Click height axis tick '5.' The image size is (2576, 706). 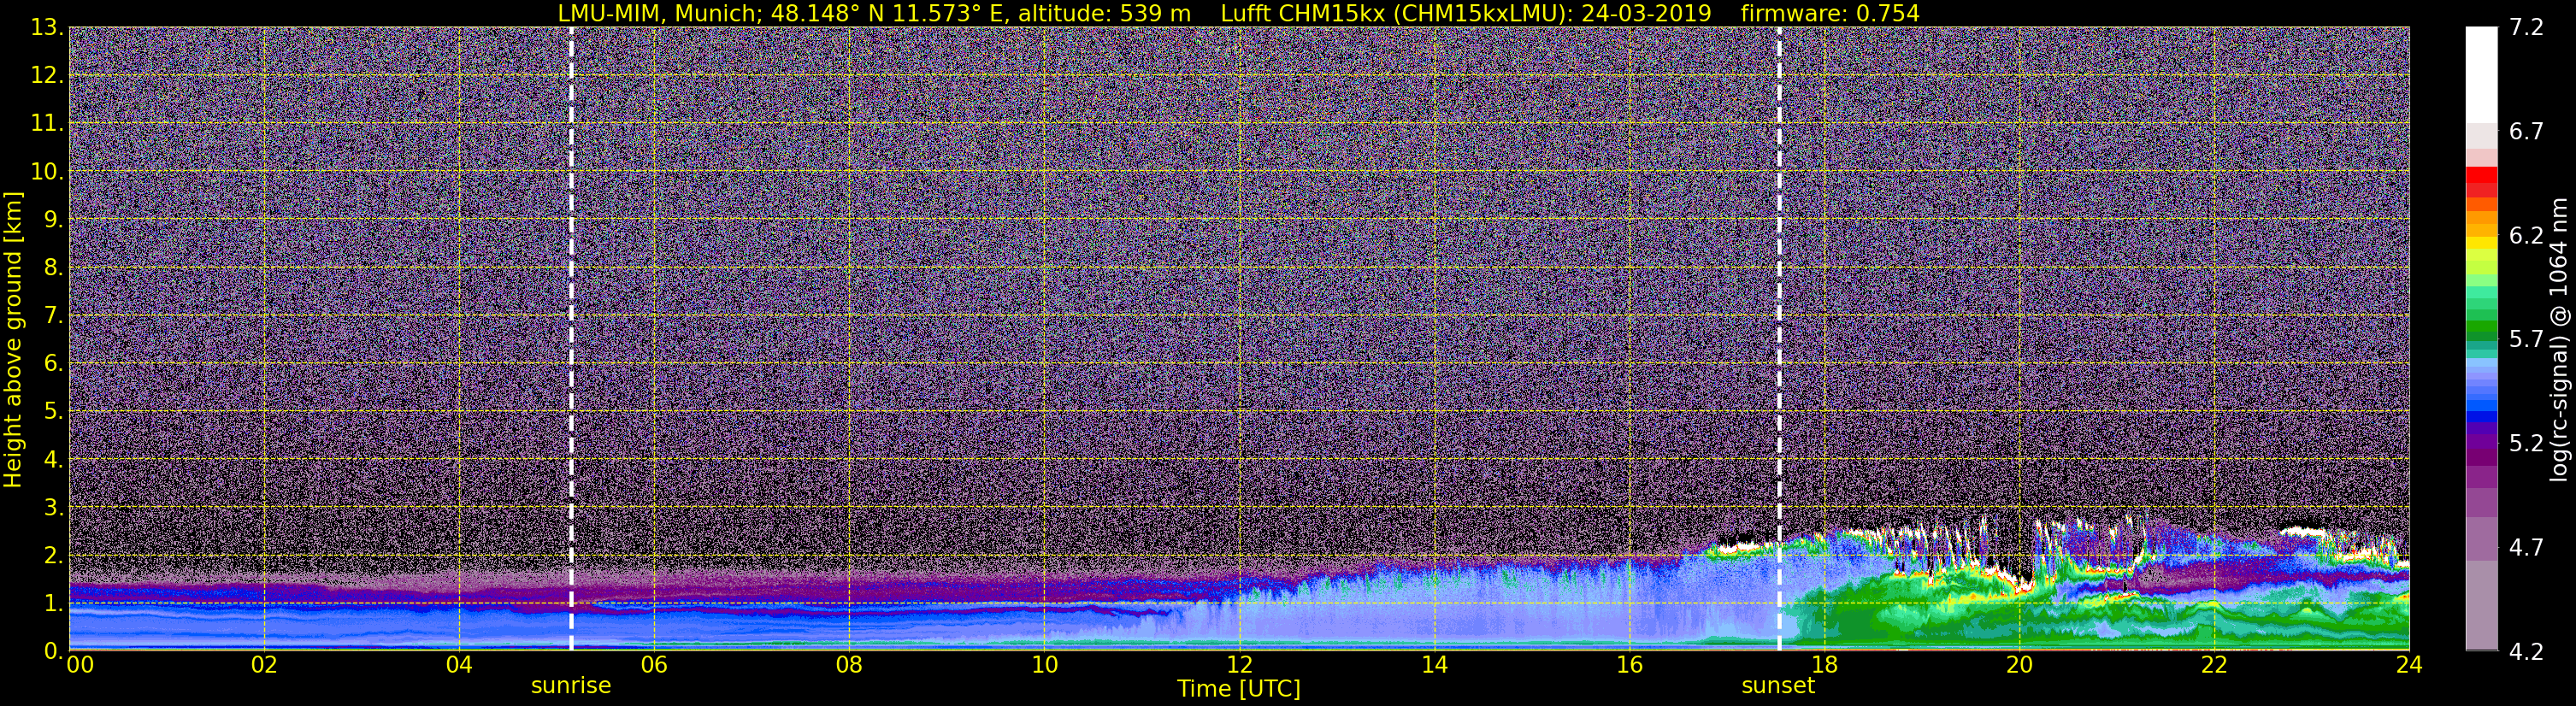tap(53, 411)
